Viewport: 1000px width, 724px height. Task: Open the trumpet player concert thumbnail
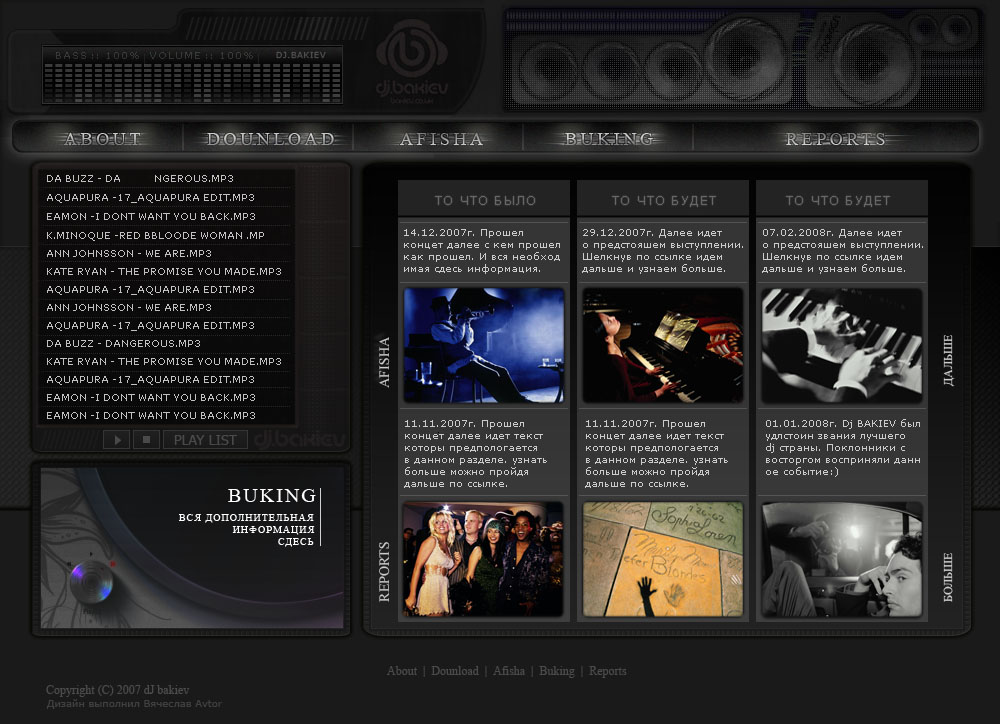tap(484, 345)
